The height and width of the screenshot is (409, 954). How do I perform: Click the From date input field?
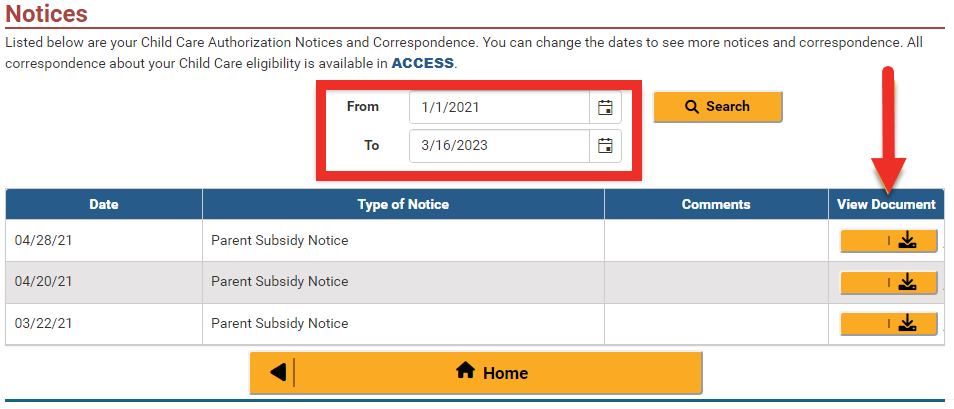click(x=498, y=107)
